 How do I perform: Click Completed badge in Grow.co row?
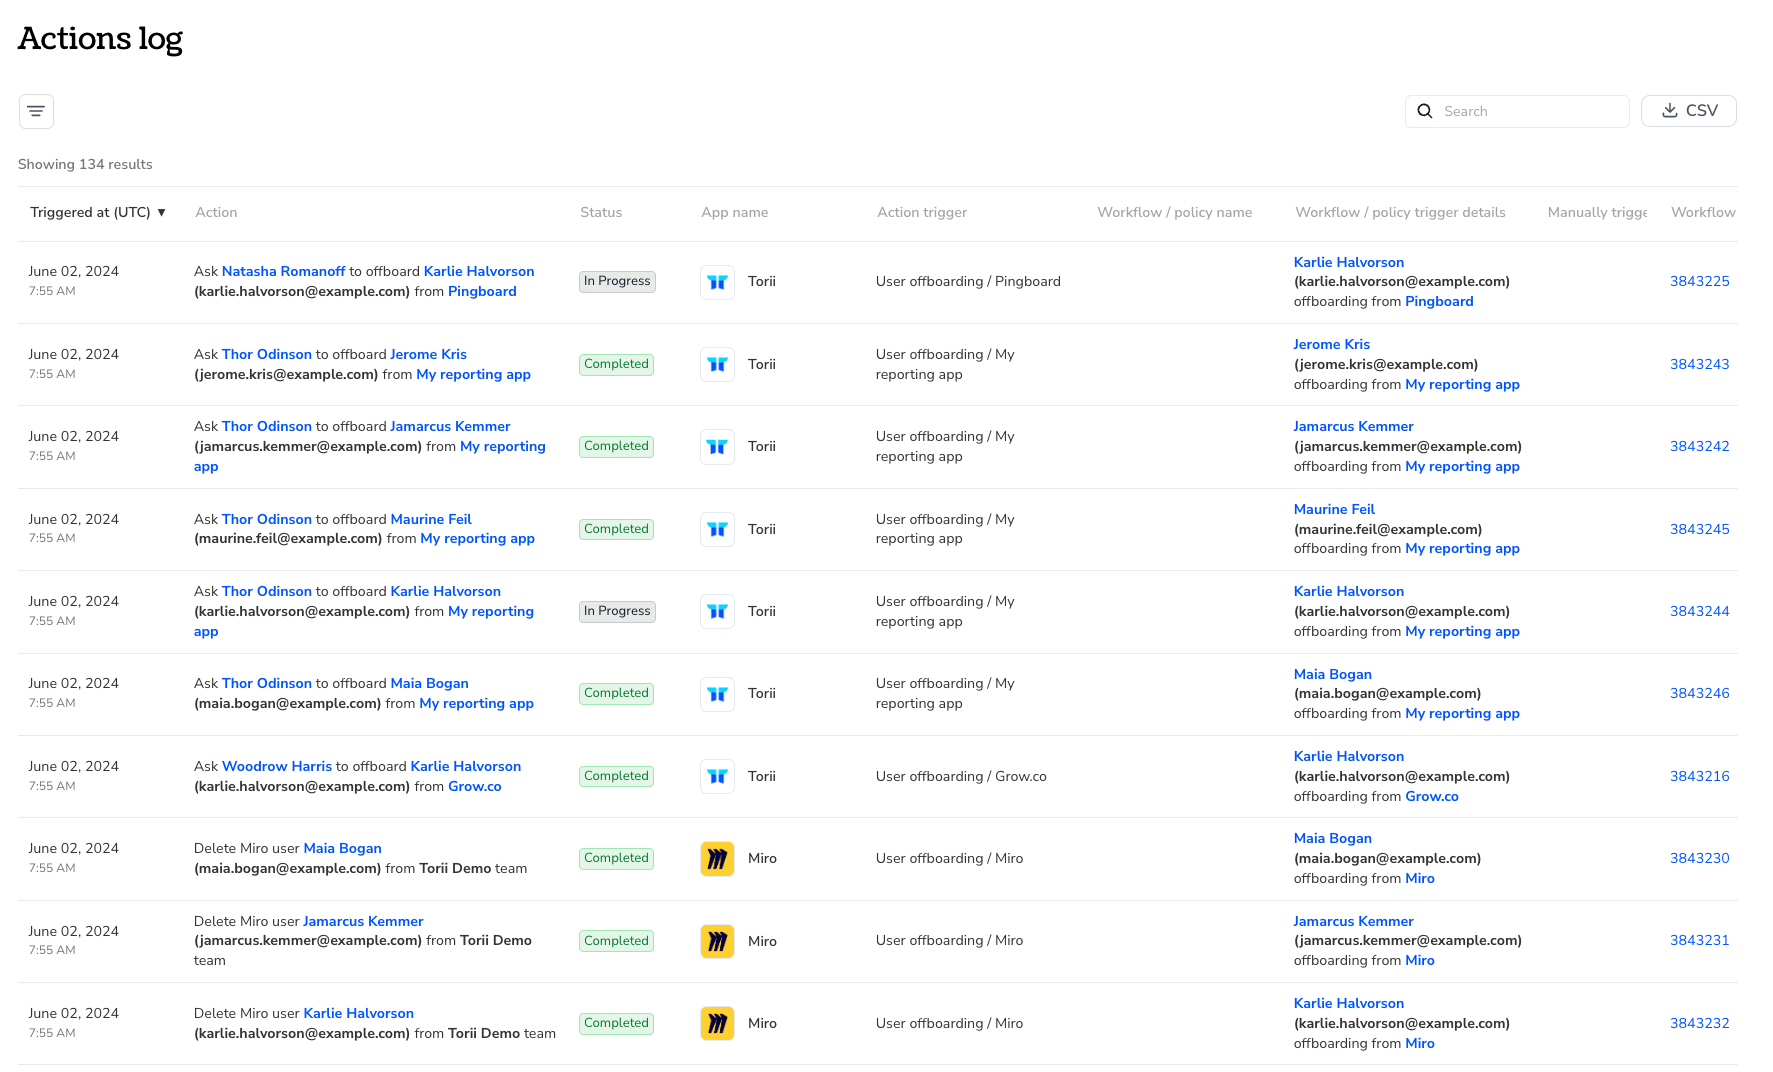coord(616,776)
